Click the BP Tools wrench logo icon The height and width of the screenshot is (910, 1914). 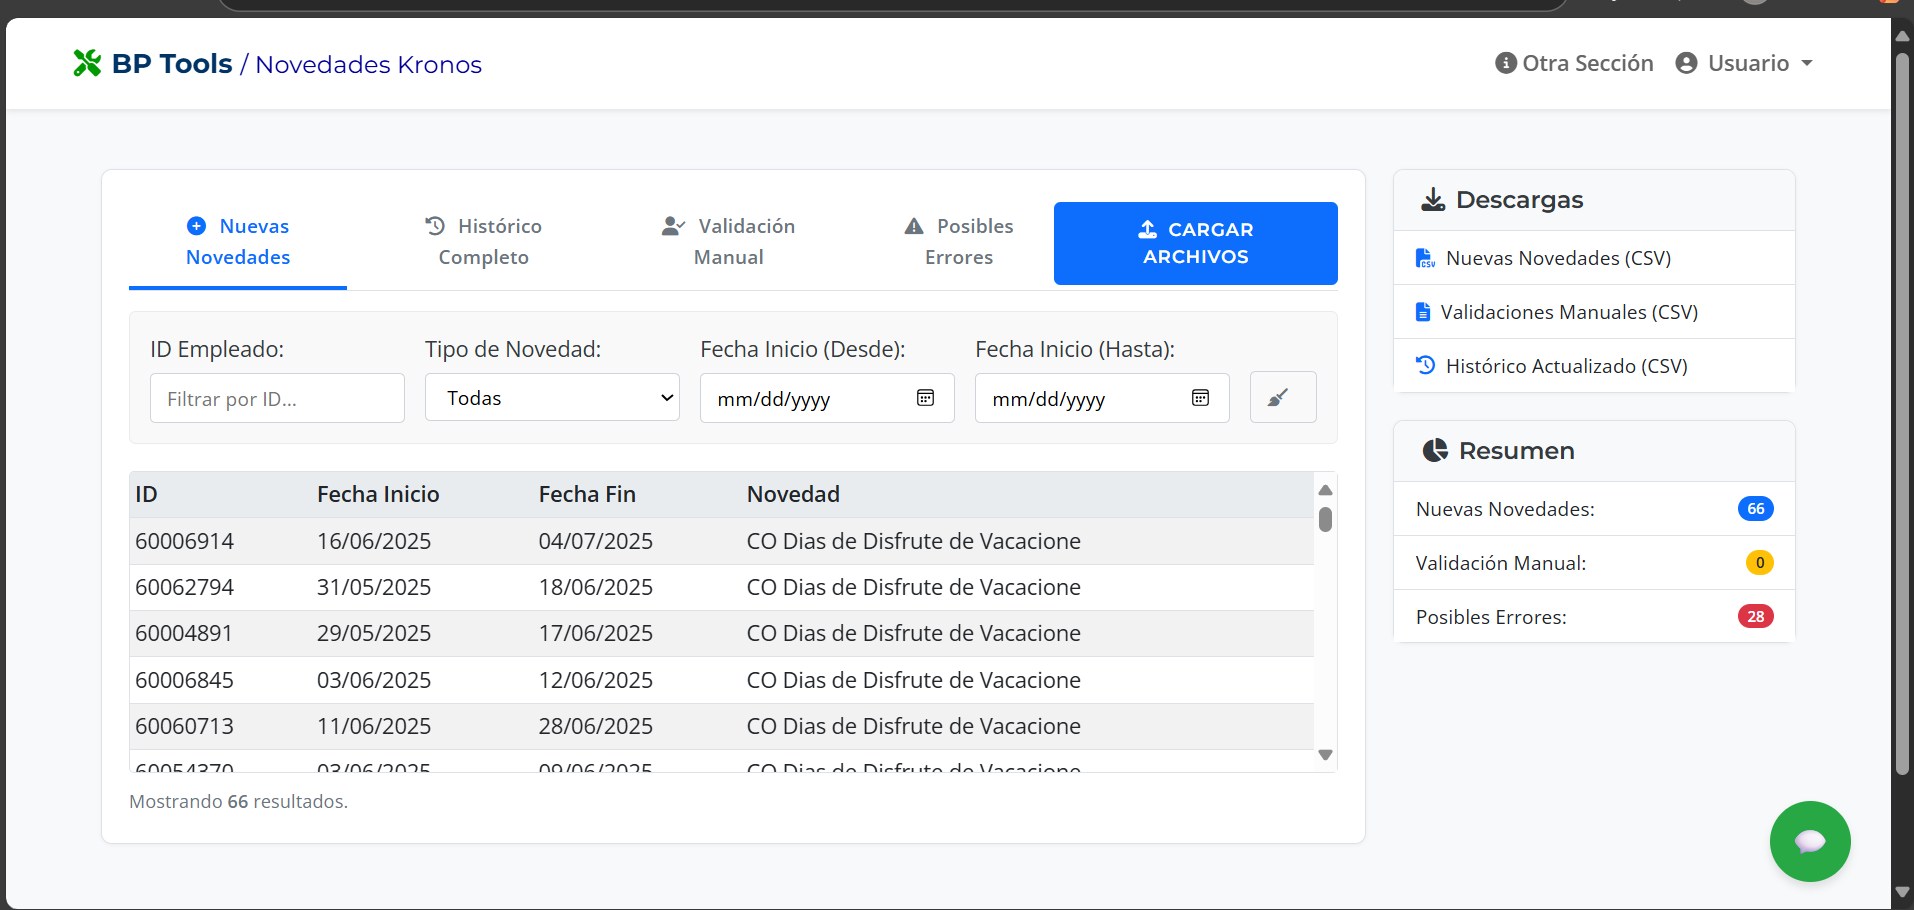click(x=87, y=63)
